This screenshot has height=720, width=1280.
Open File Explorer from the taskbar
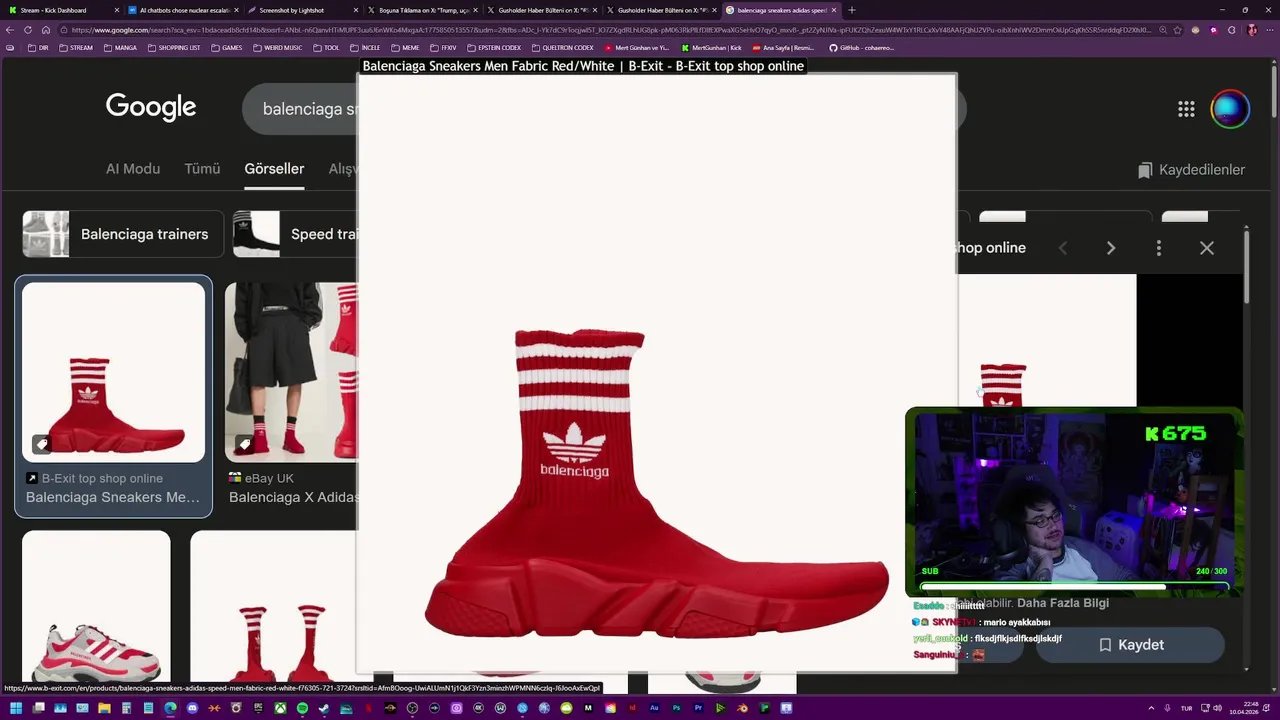point(104,708)
